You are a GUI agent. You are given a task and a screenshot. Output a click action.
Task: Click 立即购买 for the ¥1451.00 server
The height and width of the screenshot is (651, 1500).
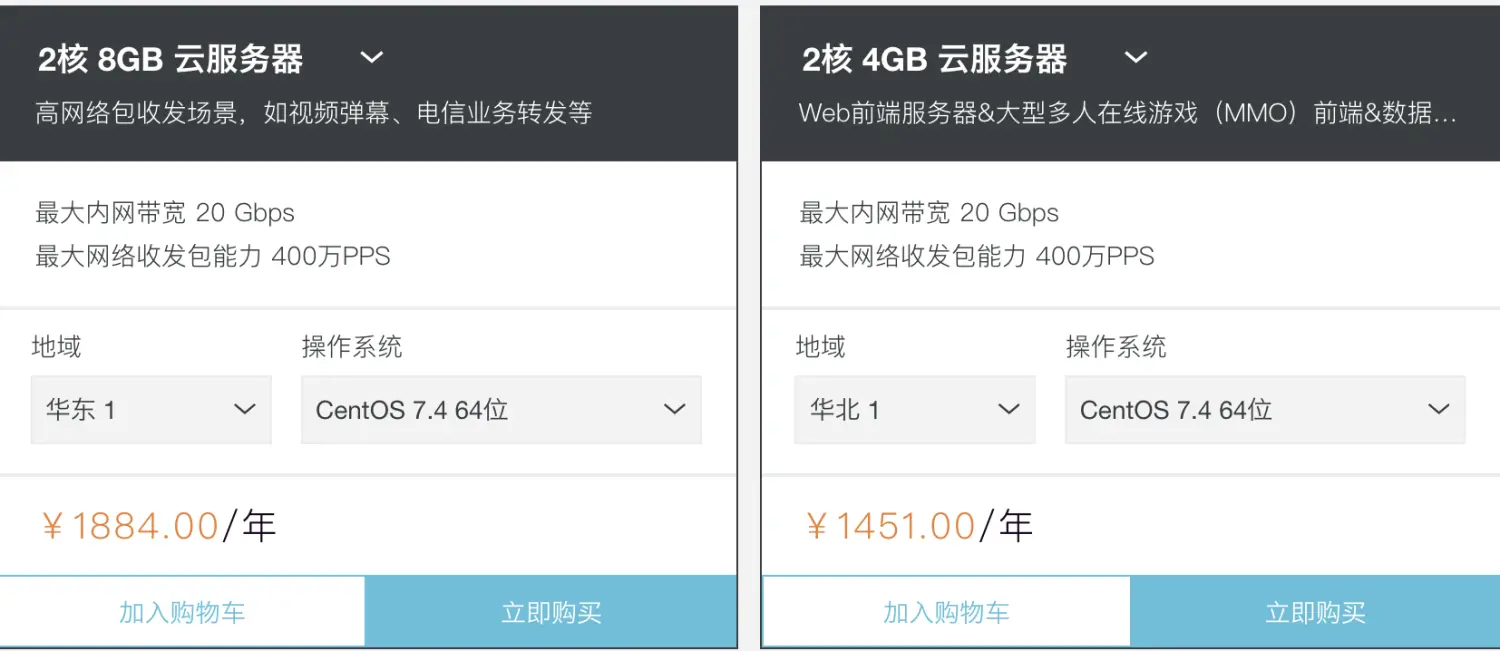(x=1315, y=612)
